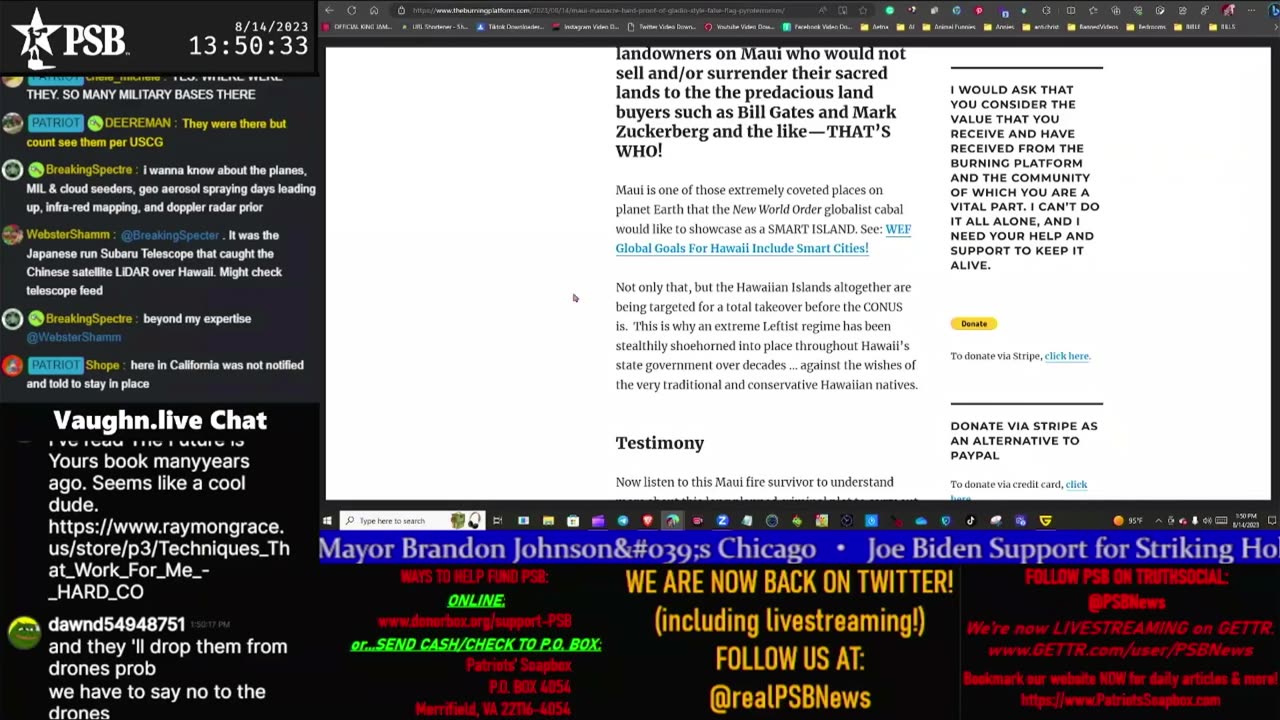Open volume control in system tray

[1207, 520]
